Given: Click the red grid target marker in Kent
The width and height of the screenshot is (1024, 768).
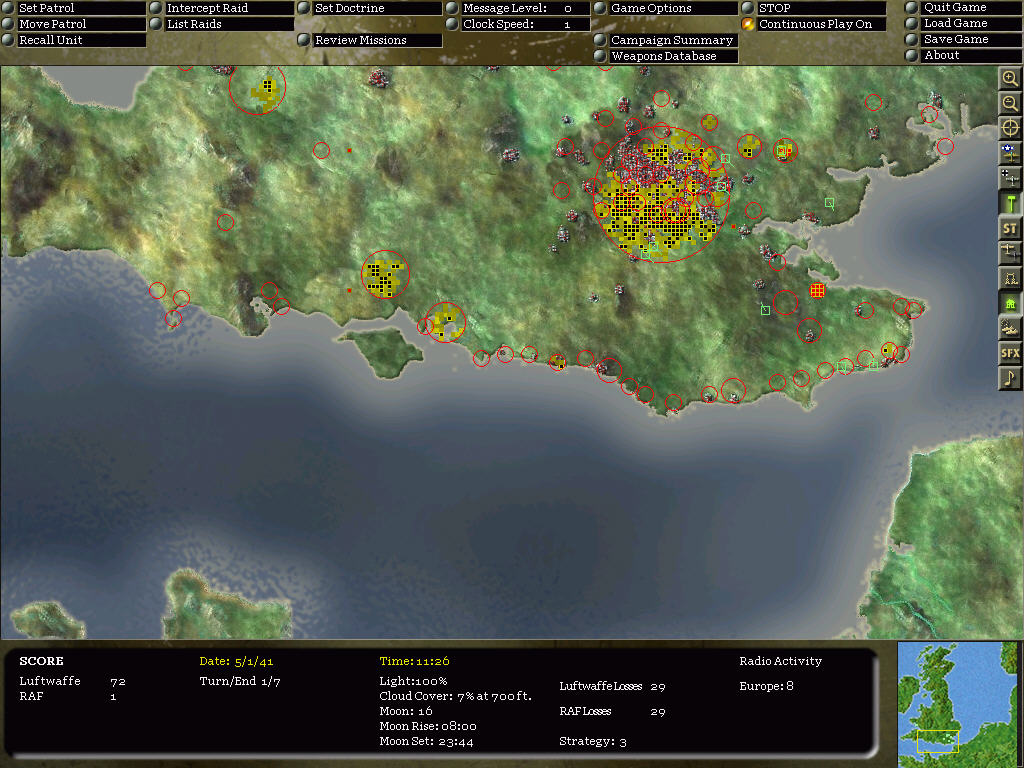Looking at the screenshot, I should pos(817,290).
